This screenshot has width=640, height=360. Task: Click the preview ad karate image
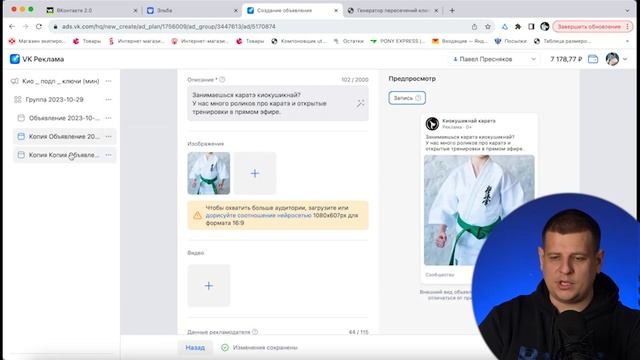[479, 210]
